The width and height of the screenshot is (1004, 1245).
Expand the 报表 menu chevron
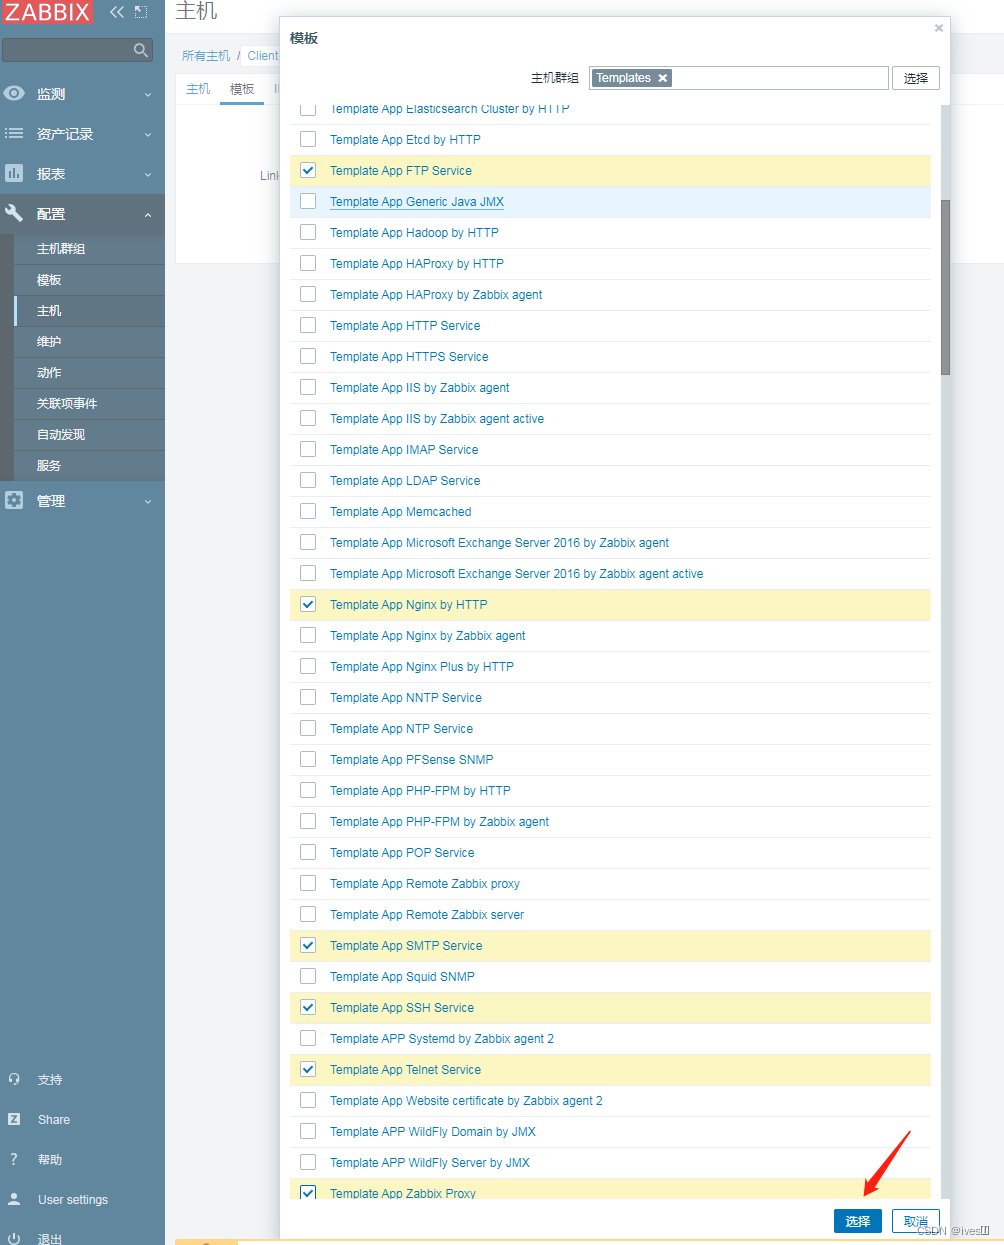click(148, 174)
